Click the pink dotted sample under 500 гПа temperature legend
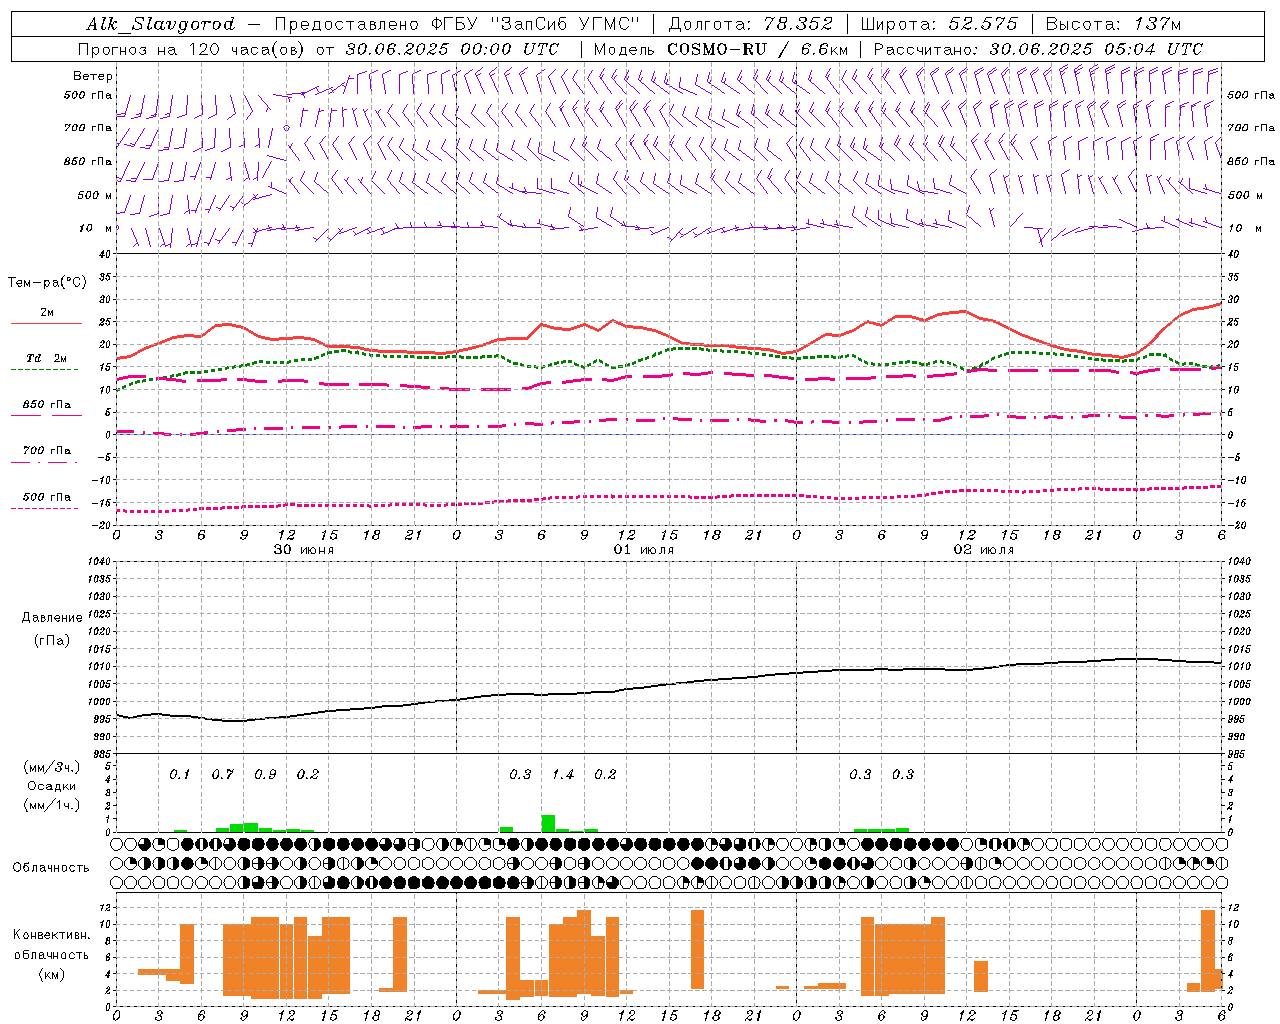 44,509
